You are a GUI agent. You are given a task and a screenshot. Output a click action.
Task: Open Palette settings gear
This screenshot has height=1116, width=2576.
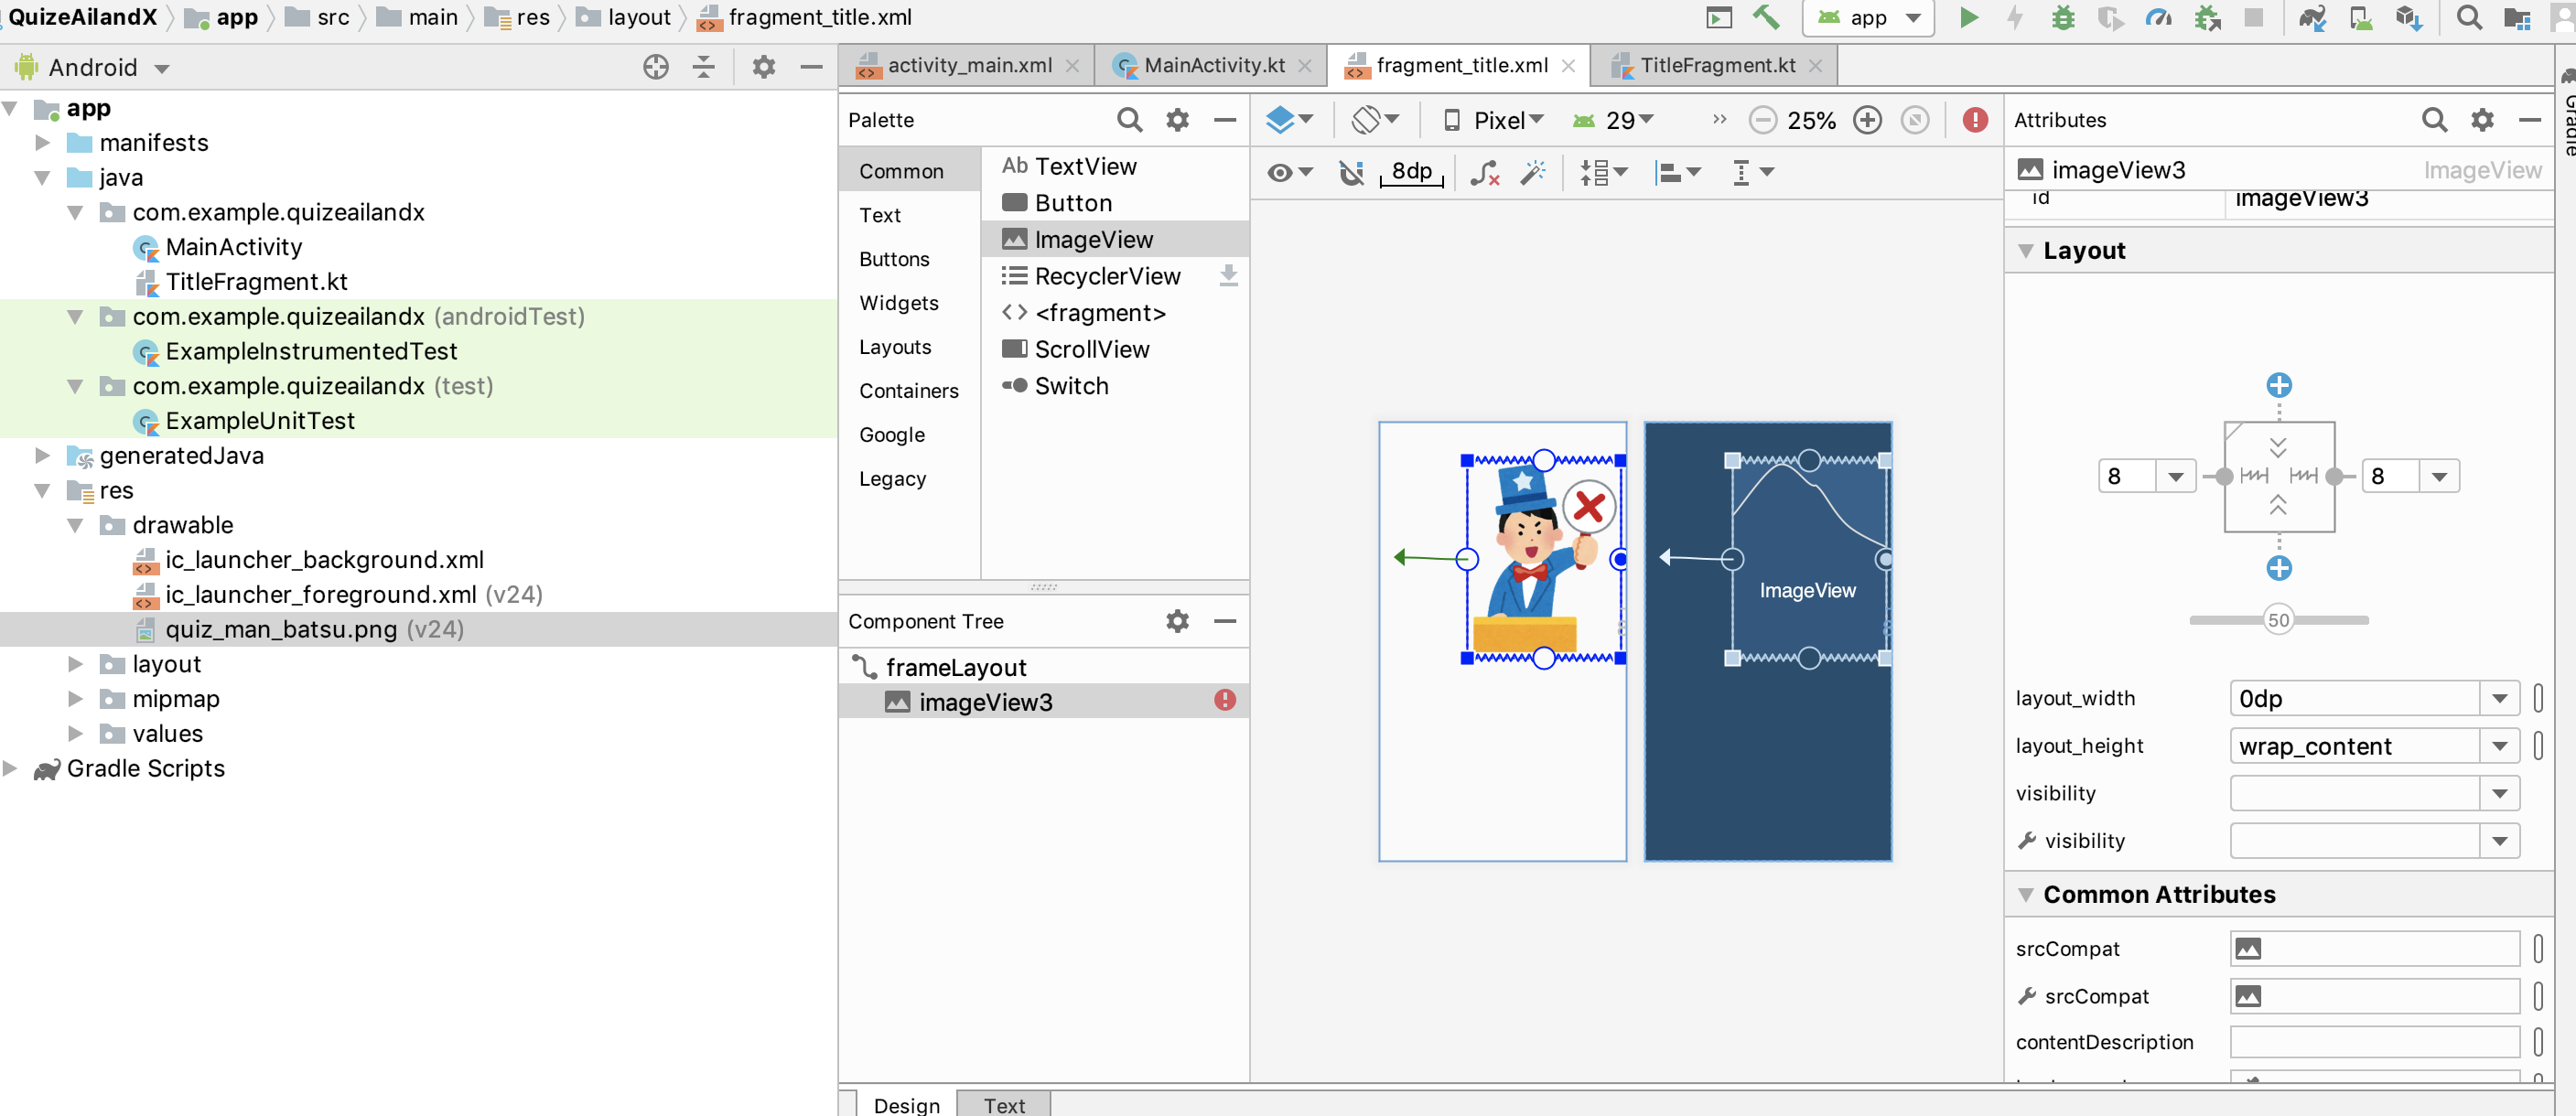coord(1177,120)
